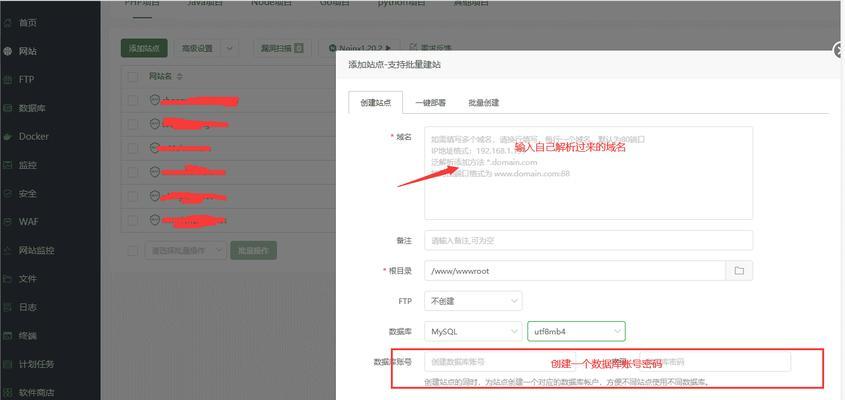This screenshot has width=845, height=400.
Task: Open the utf8mb4 charset dropdown
Action: [x=576, y=332]
